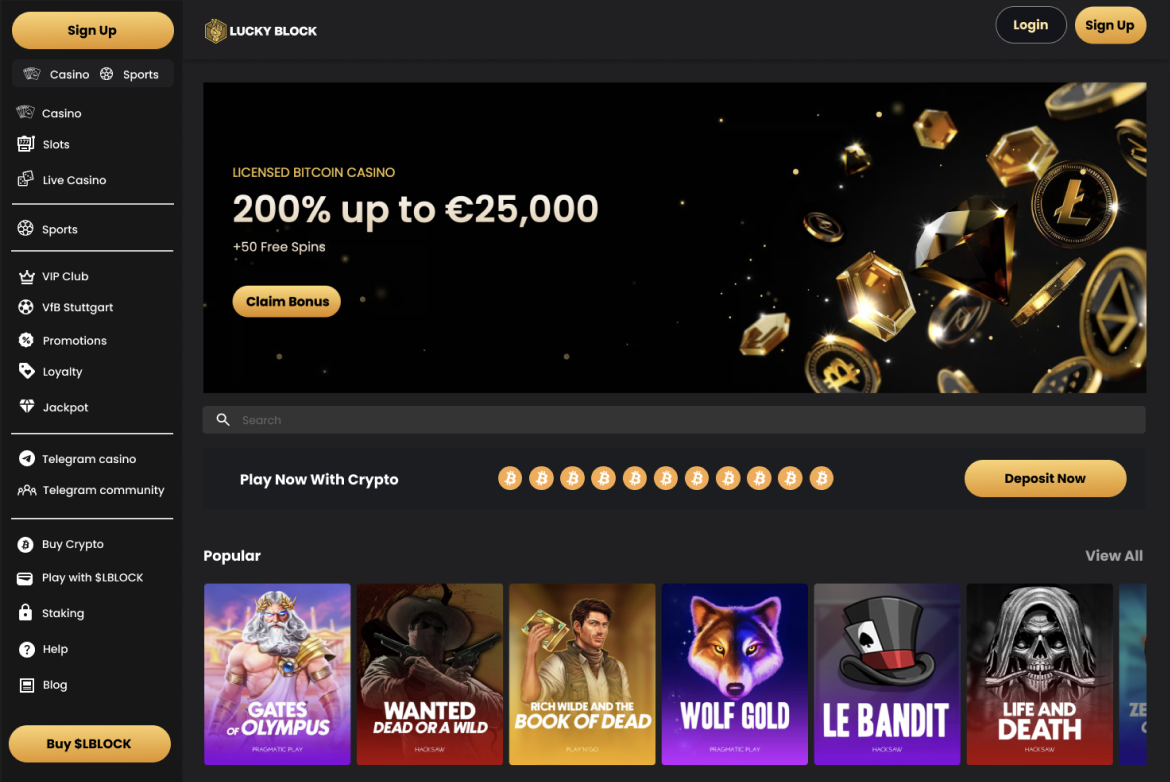Screen dimensions: 1170x782
Task: Click the Help question mark icon
Action: tap(27, 649)
